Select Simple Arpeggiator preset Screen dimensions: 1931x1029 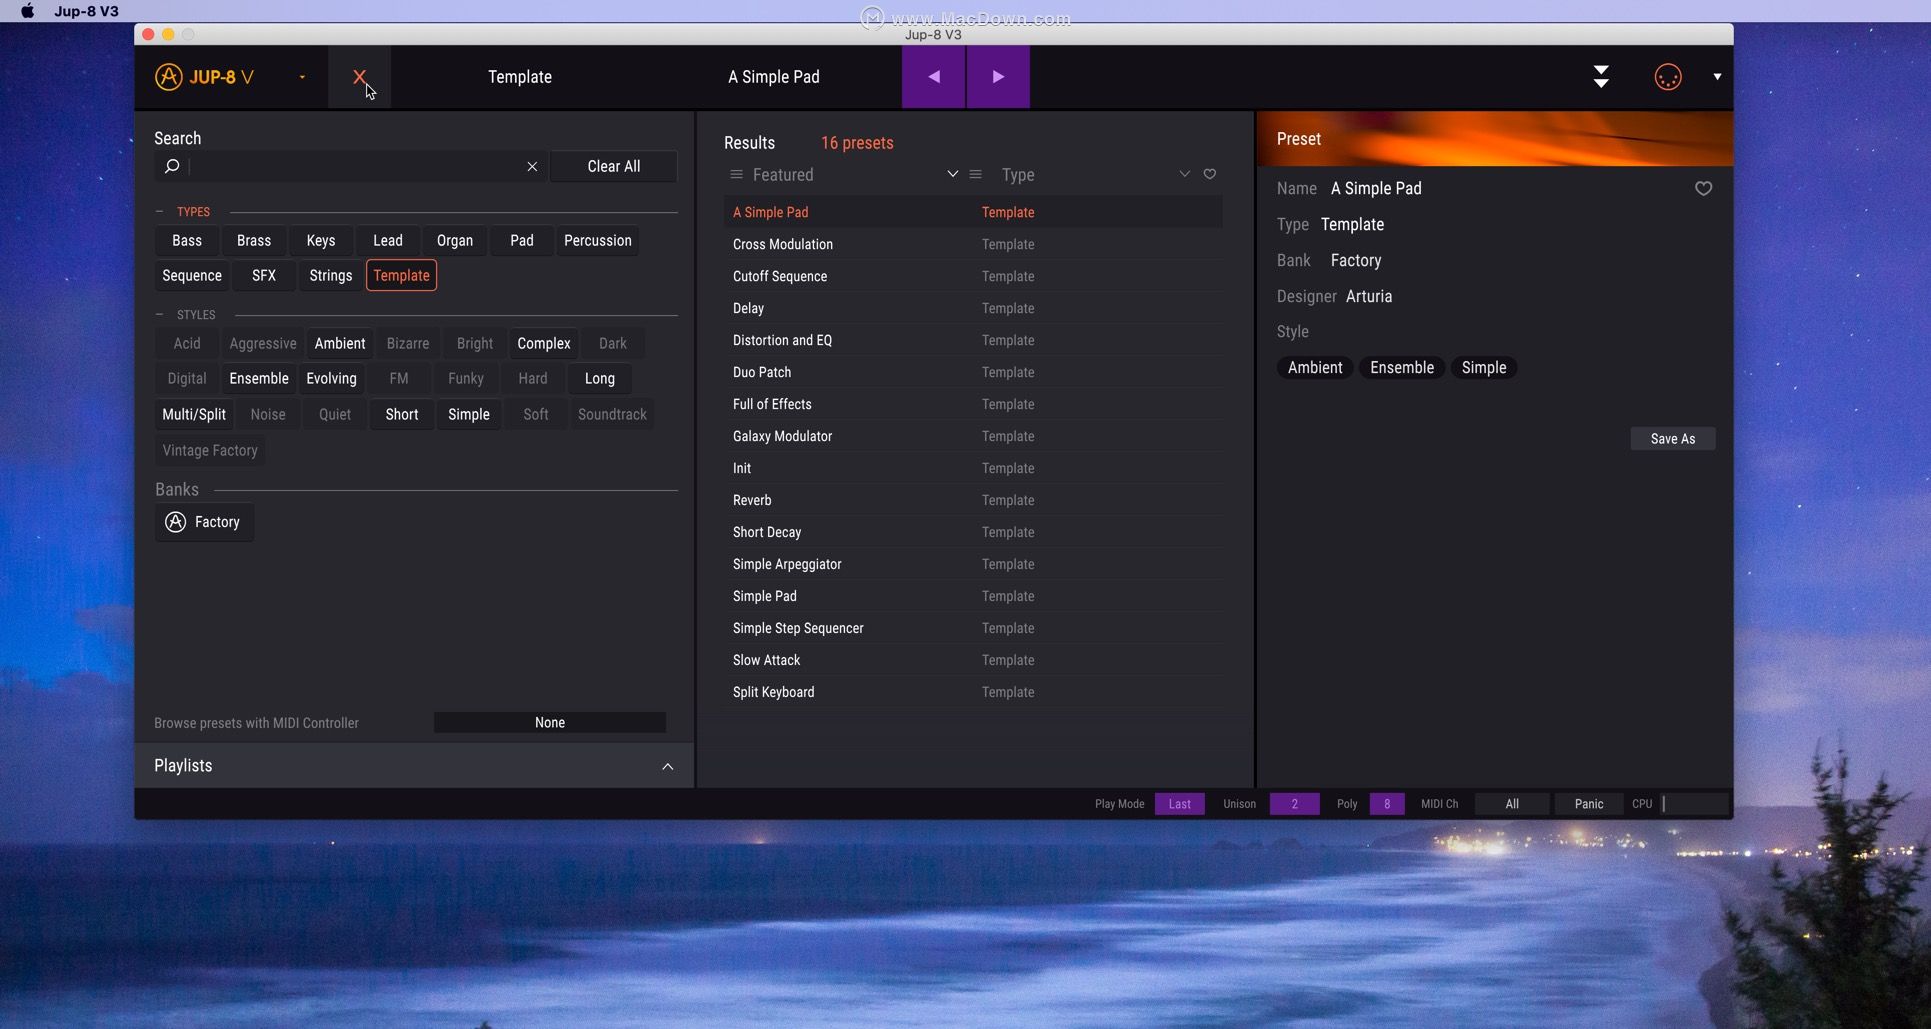(972, 564)
